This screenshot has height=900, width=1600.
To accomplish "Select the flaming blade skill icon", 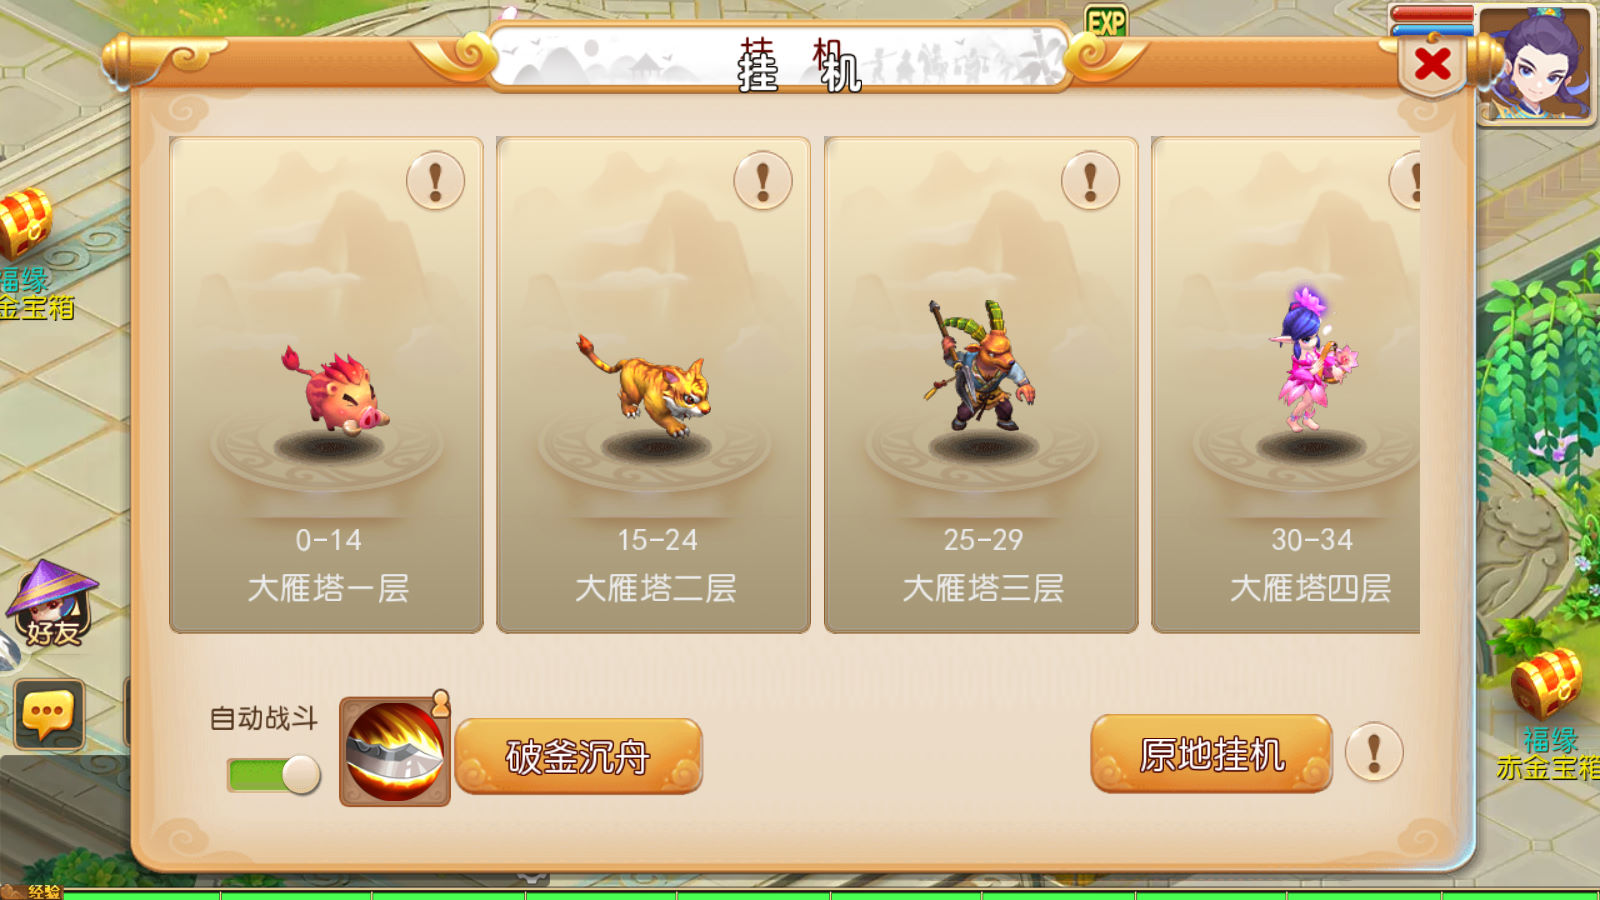I will [395, 752].
